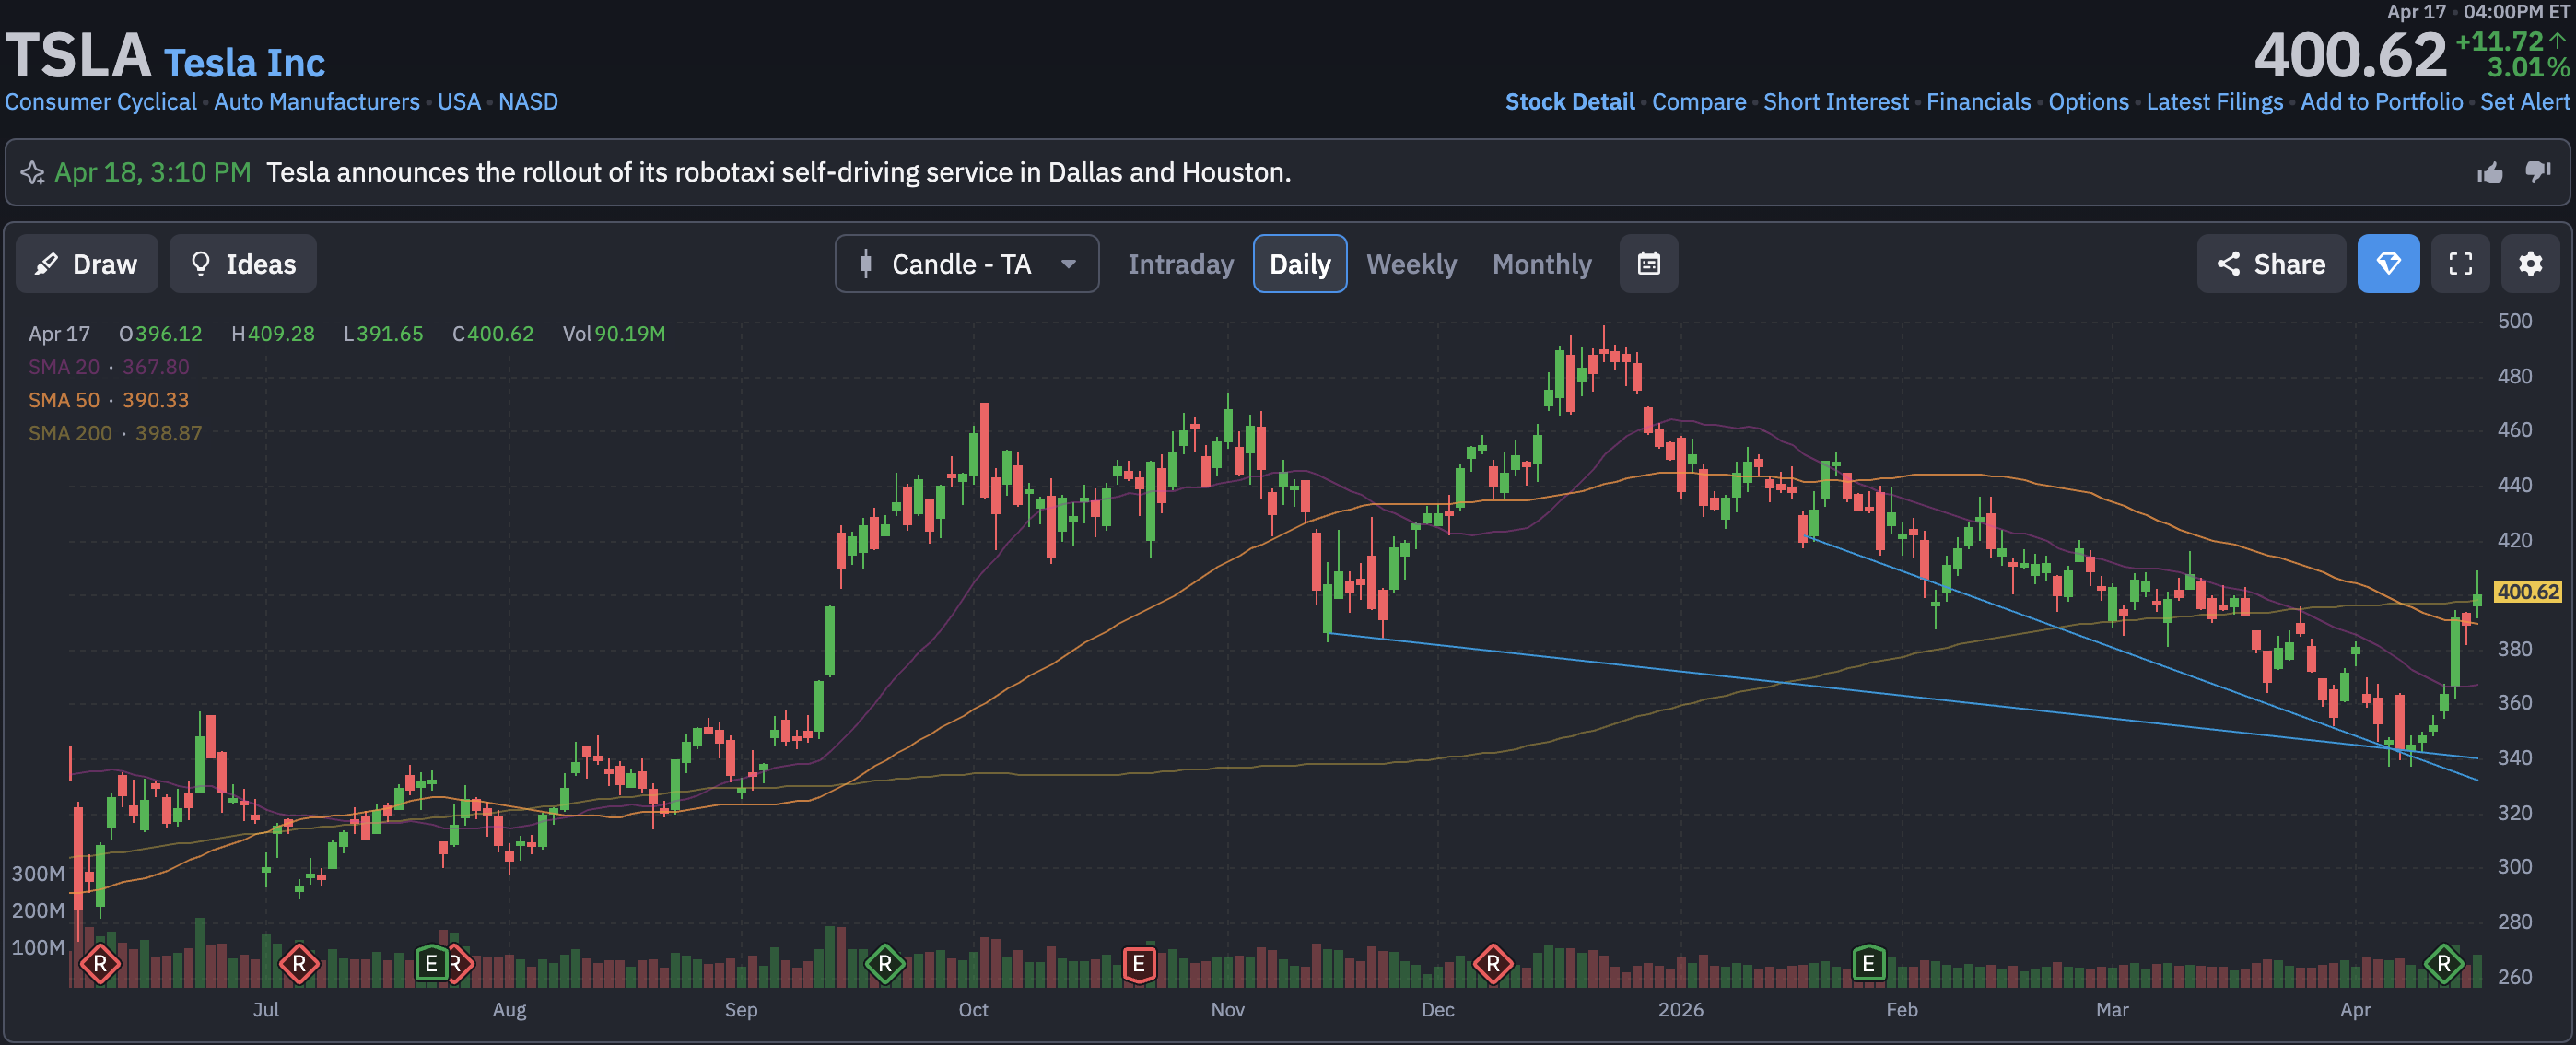Image resolution: width=2576 pixels, height=1045 pixels.
Task: Click the Set Alert link
Action: [2524, 102]
